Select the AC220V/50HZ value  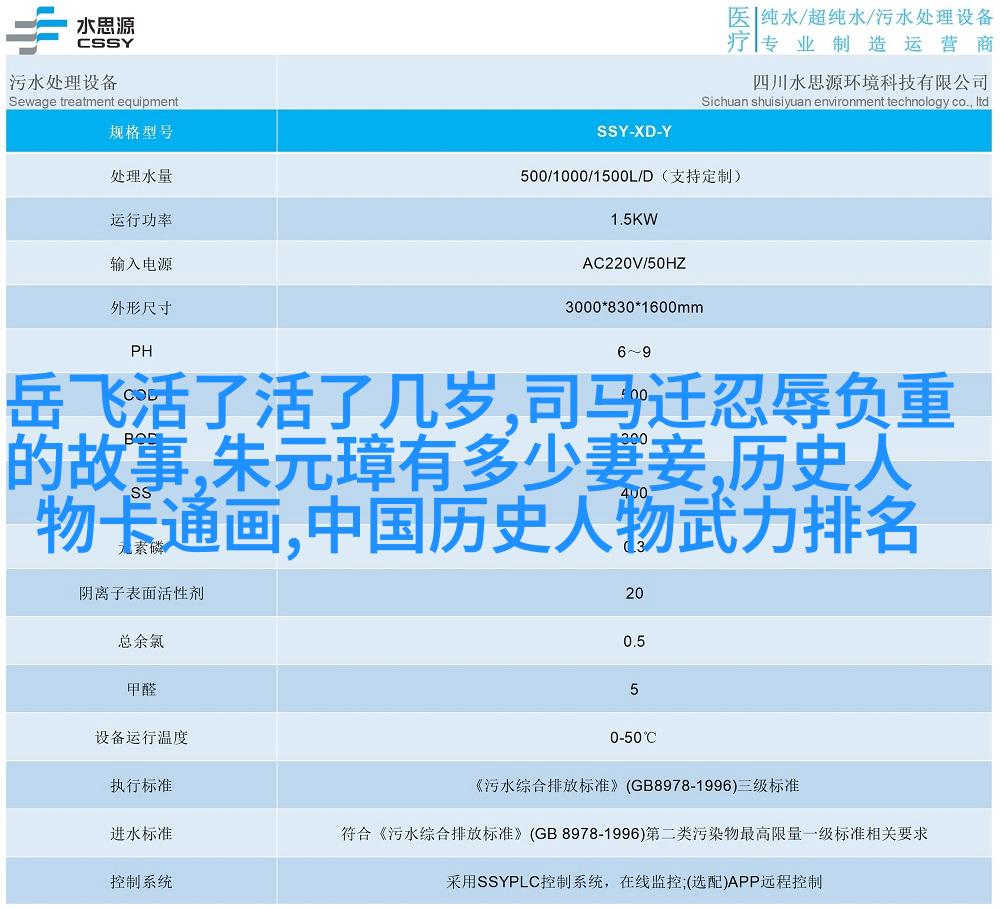634,263
